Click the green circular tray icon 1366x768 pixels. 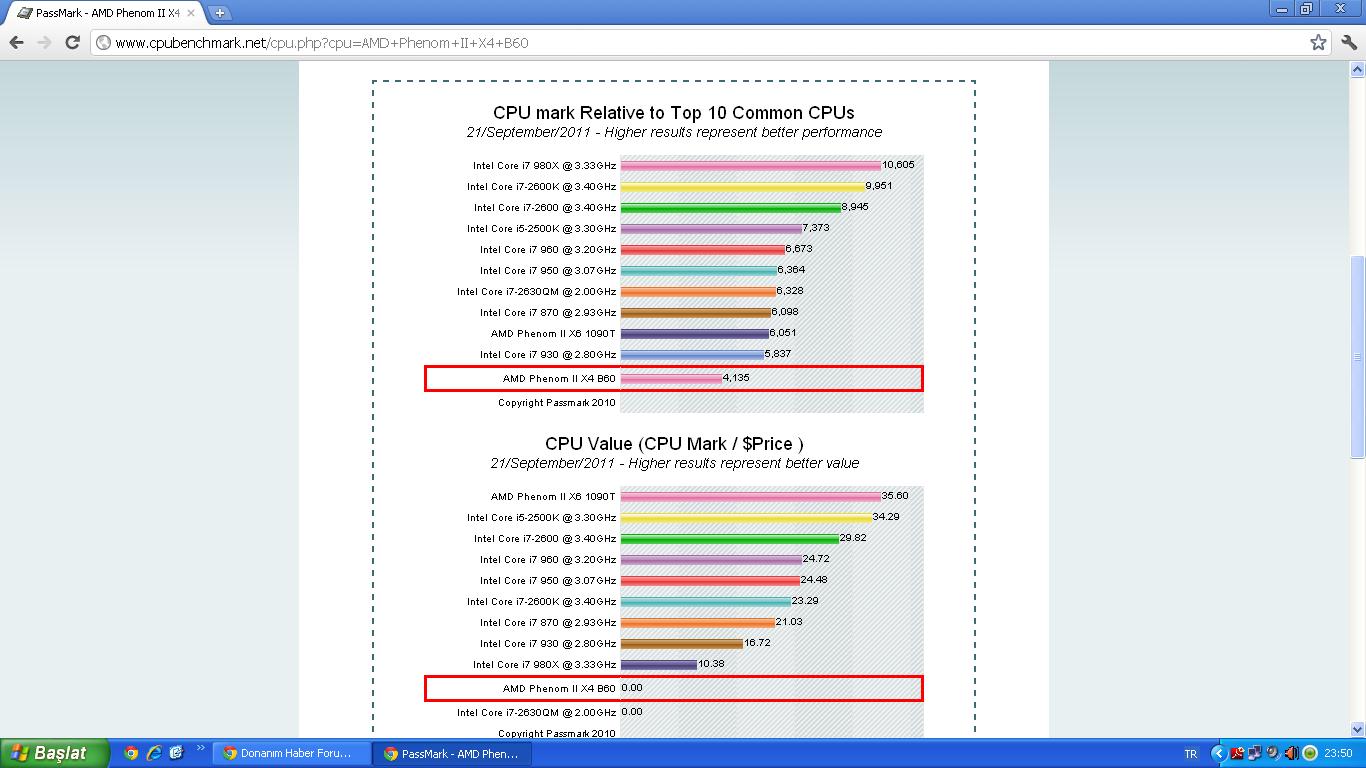coord(1309,753)
